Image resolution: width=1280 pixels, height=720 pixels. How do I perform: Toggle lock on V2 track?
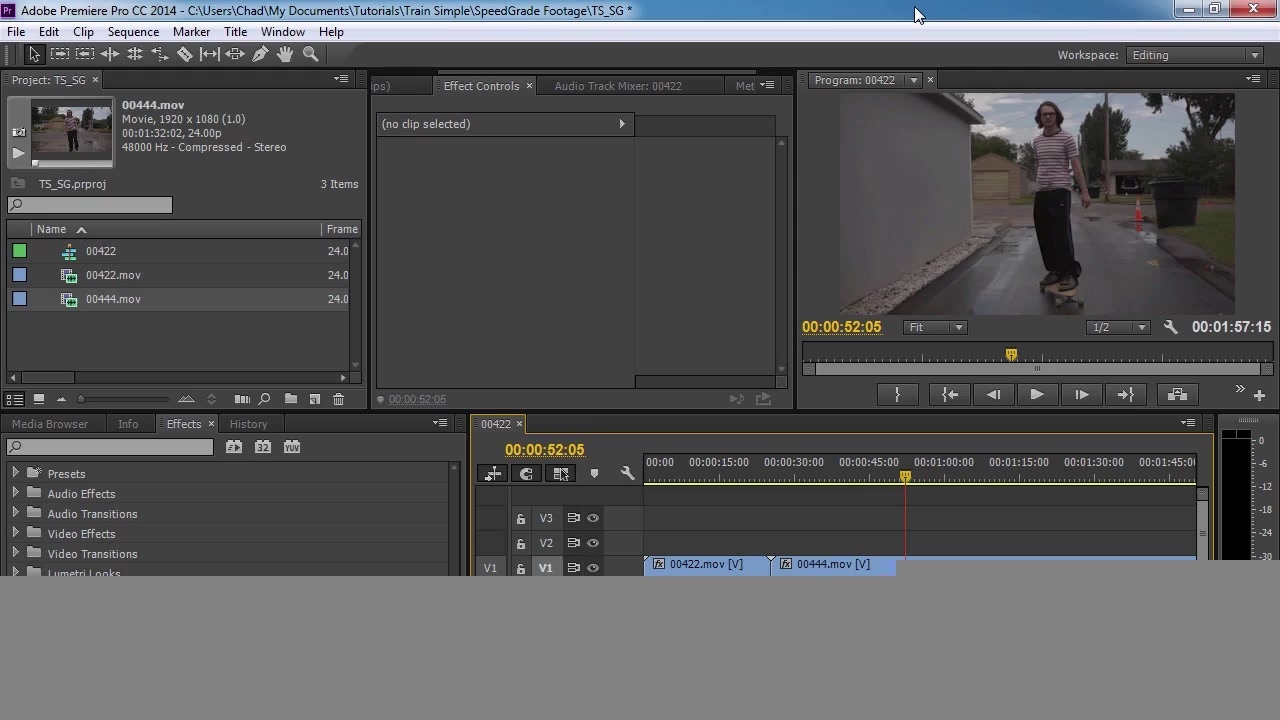[521, 543]
